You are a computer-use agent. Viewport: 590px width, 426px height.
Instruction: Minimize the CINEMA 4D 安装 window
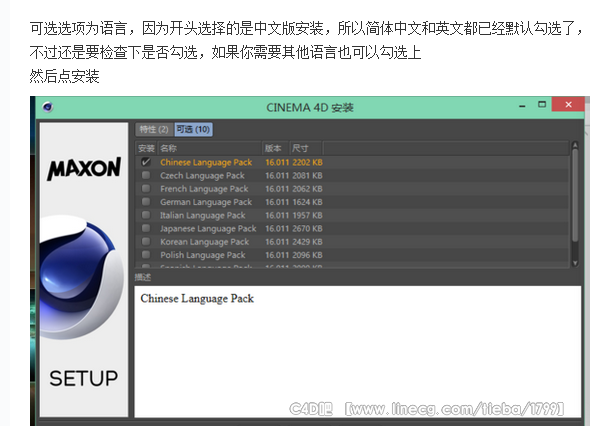click(x=522, y=106)
